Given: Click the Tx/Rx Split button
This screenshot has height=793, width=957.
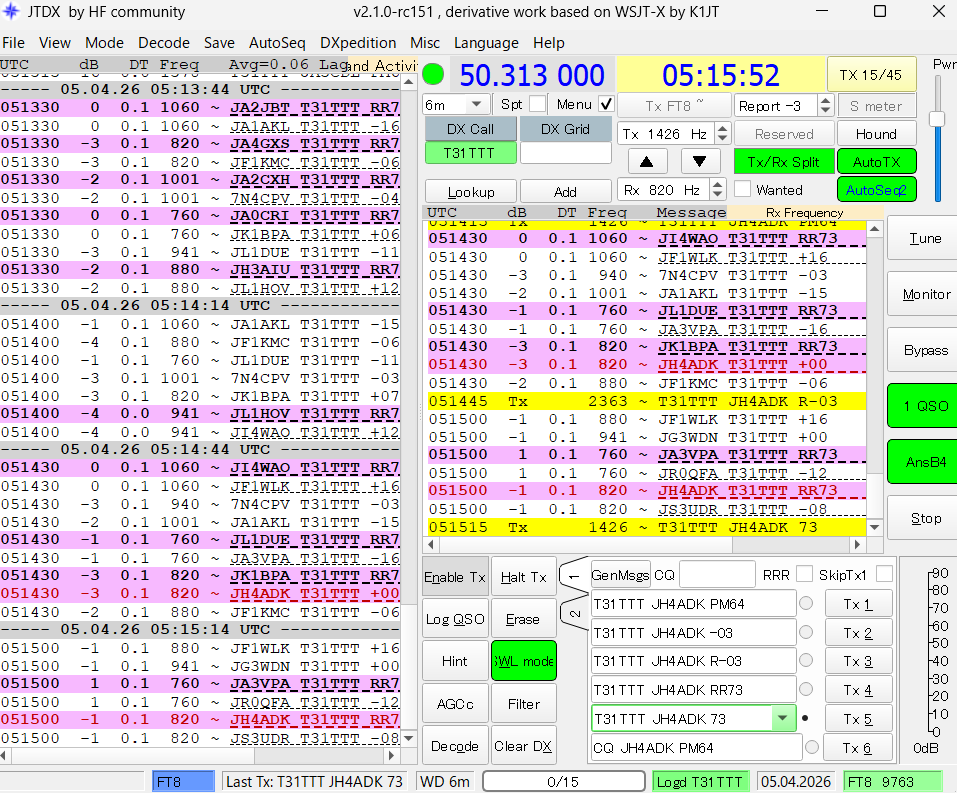Looking at the screenshot, I should (x=783, y=162).
